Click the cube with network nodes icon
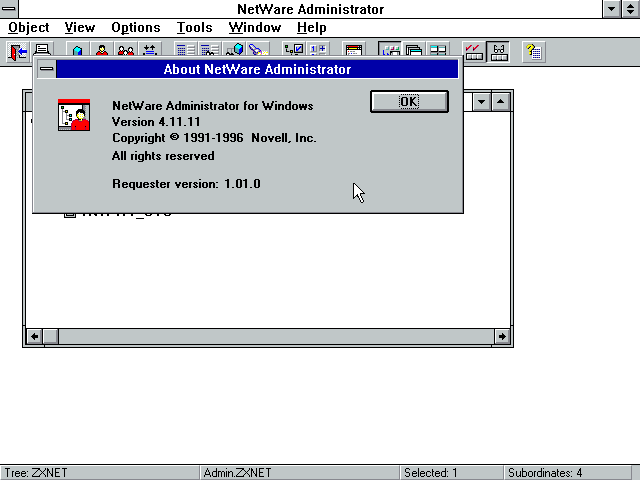 coord(234,50)
